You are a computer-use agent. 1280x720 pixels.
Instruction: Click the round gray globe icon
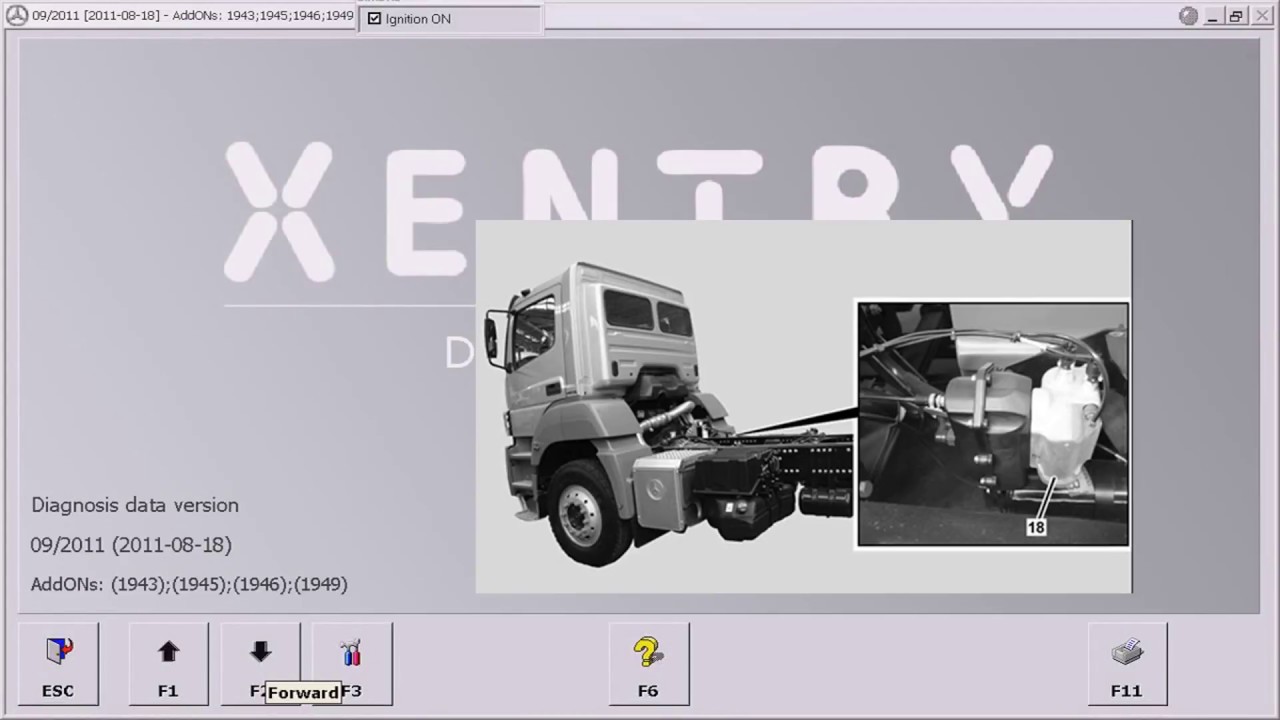pyautogui.click(x=1188, y=16)
